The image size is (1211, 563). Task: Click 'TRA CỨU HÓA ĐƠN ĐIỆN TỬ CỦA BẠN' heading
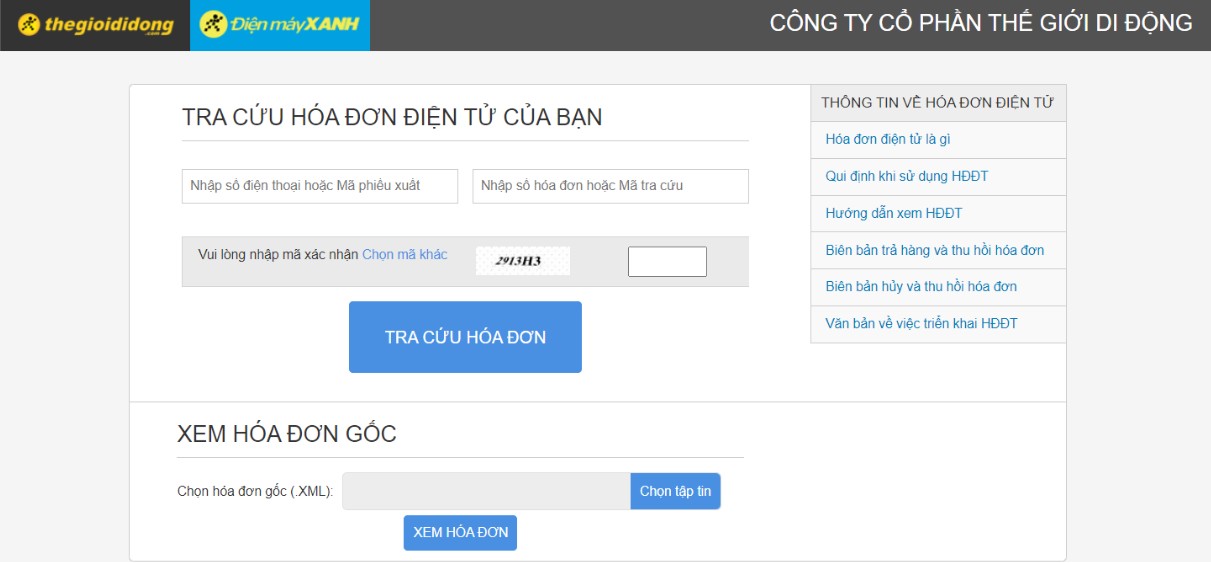(392, 117)
